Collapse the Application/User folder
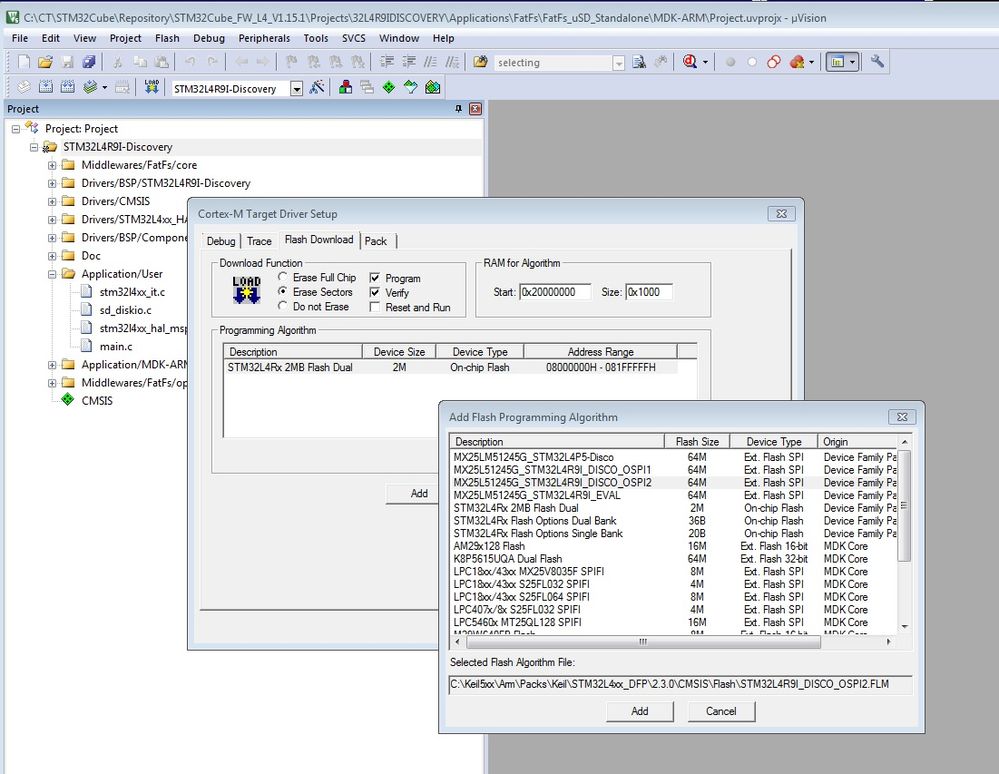Screen dimensions: 999x774 pos(52,274)
